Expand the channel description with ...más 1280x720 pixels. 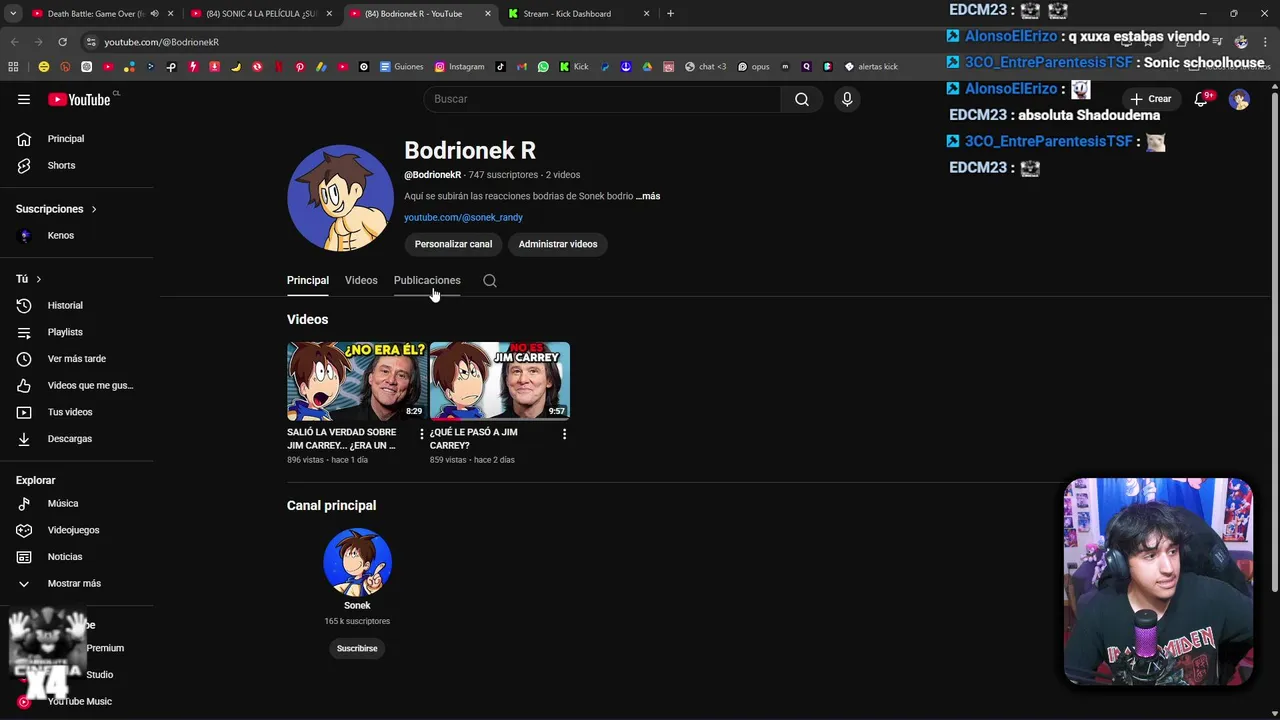(648, 196)
